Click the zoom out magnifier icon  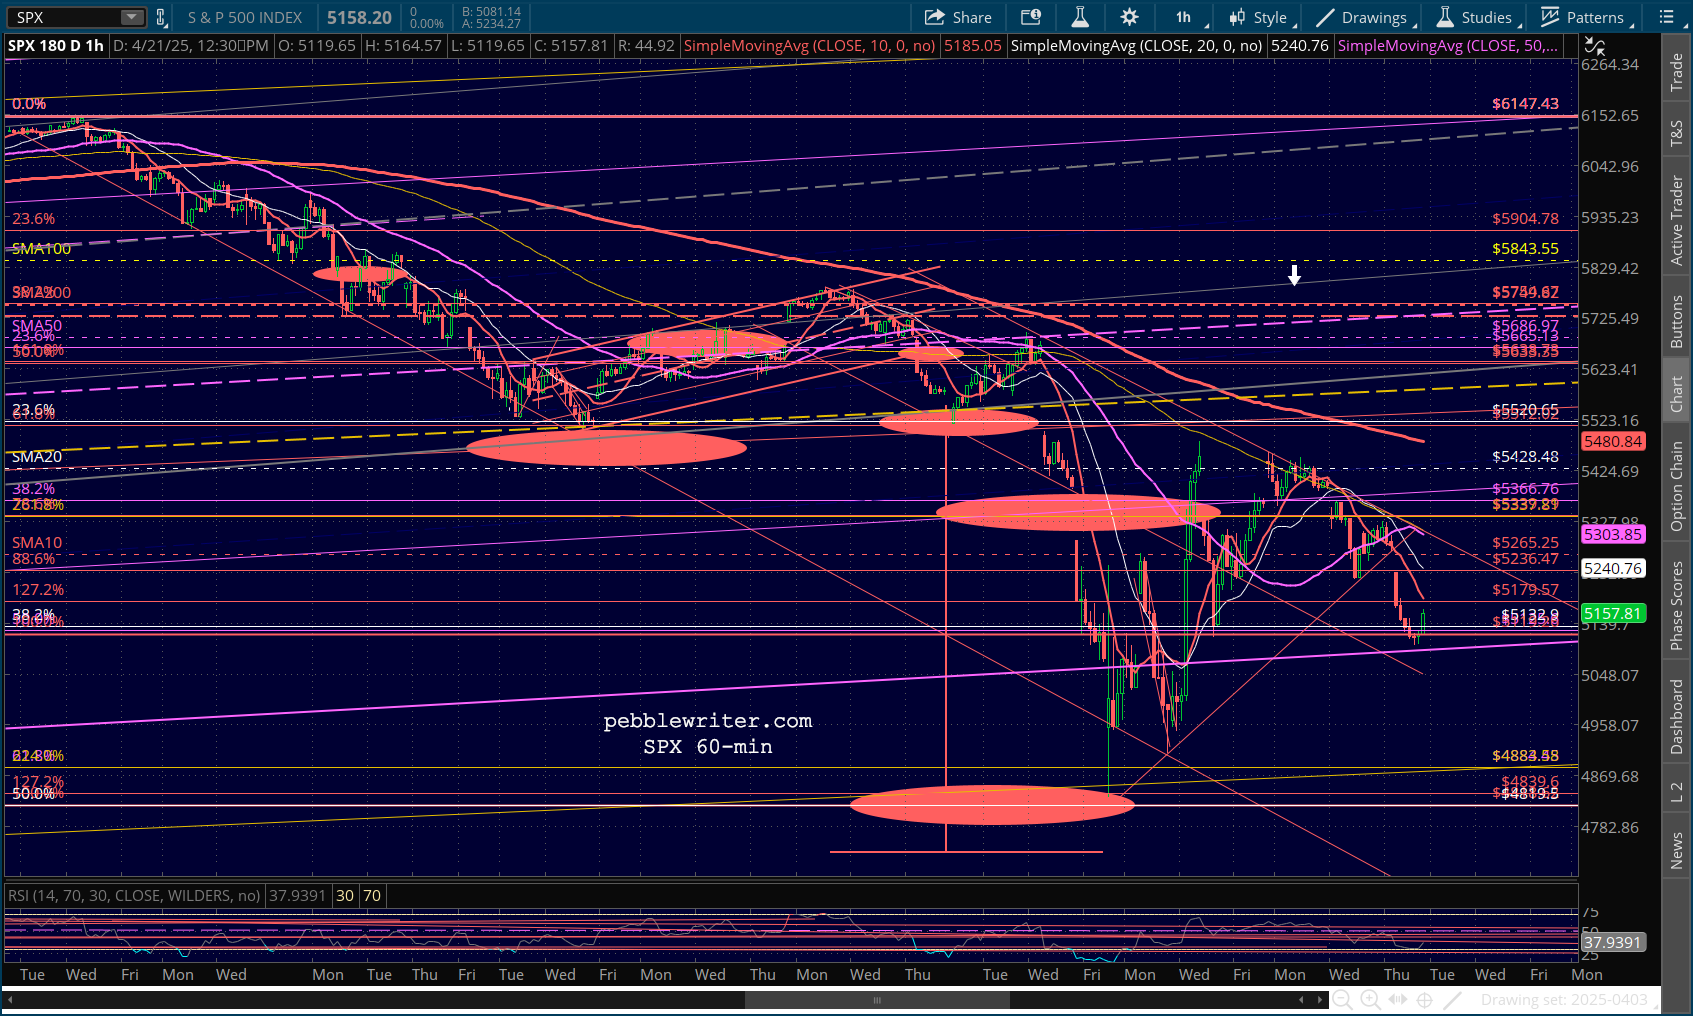1342,1000
